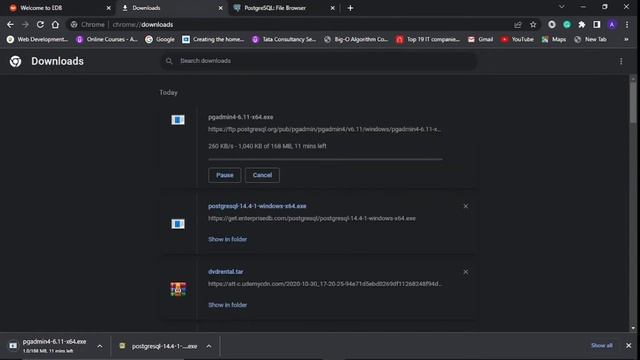The height and width of the screenshot is (360, 640).
Task: Open the YouTube bookmark
Action: (517, 39)
